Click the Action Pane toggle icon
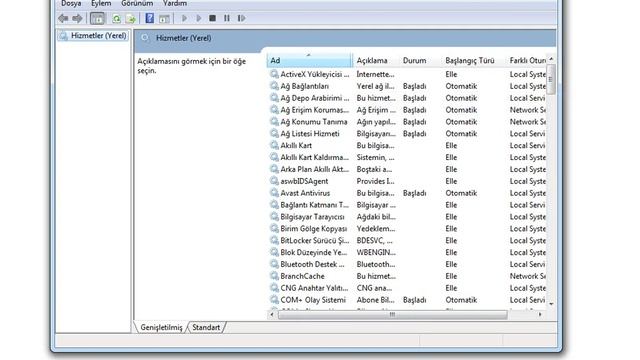Viewport: 640px width, 360px height. (x=164, y=18)
